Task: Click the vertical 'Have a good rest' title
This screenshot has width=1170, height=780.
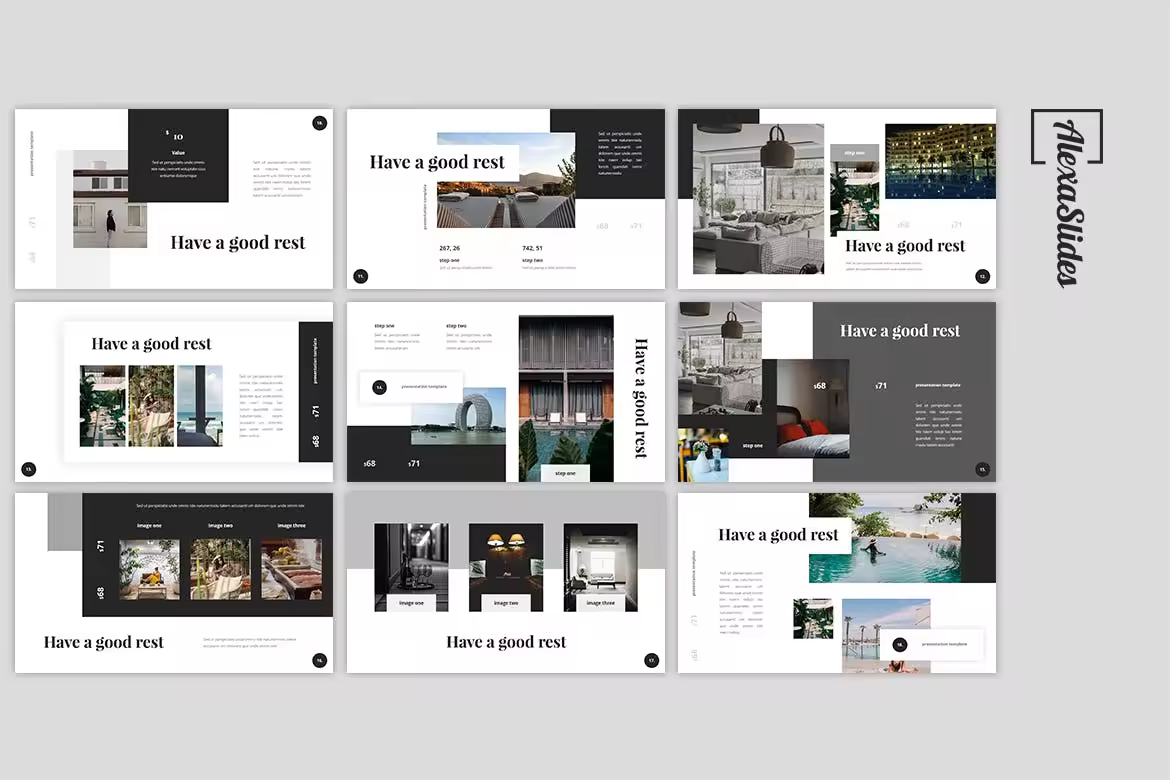Action: coord(640,397)
